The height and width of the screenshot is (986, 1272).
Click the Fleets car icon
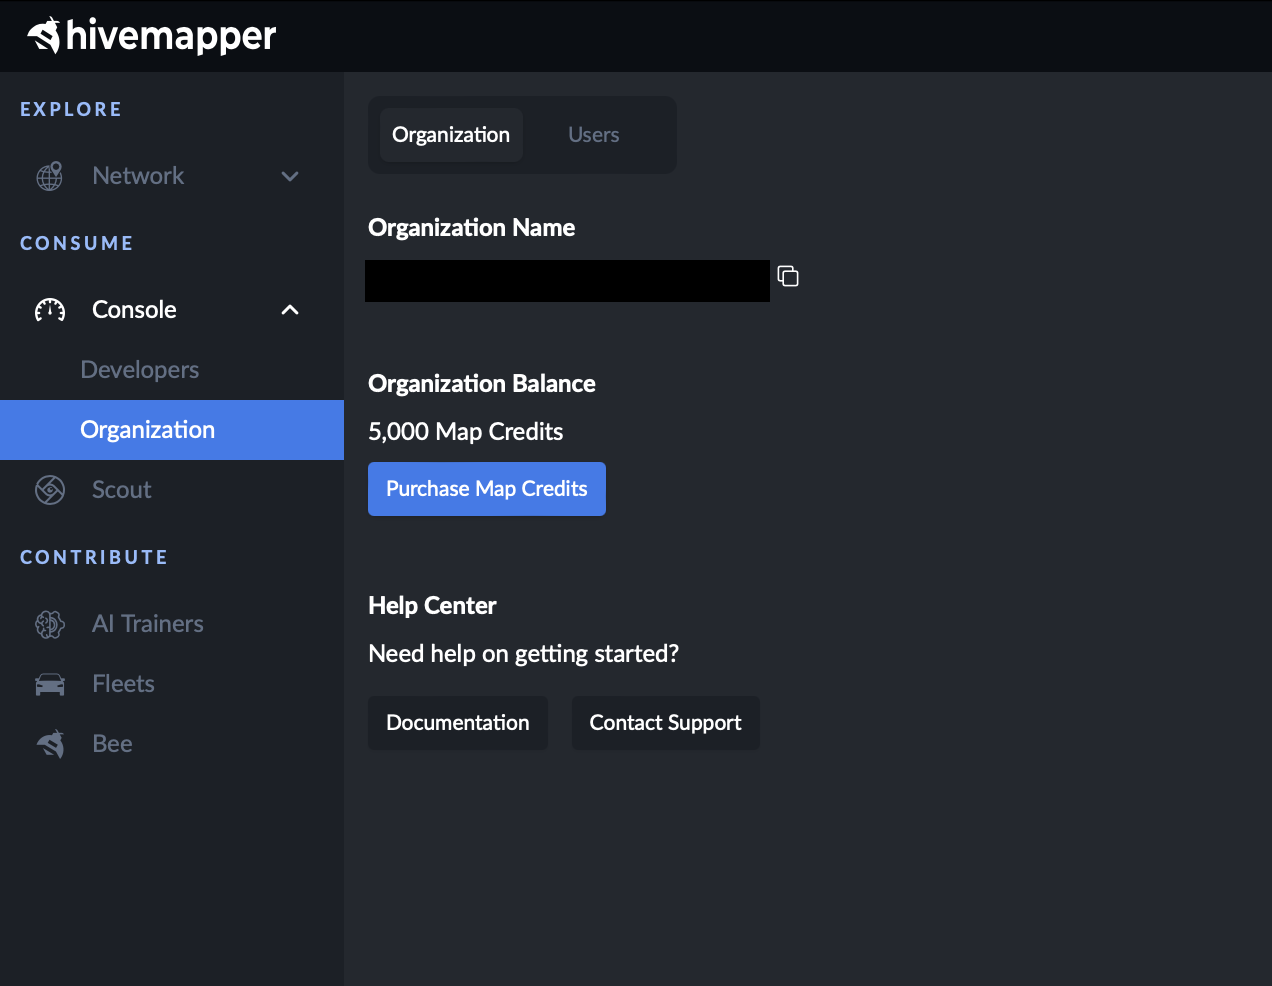tap(50, 684)
